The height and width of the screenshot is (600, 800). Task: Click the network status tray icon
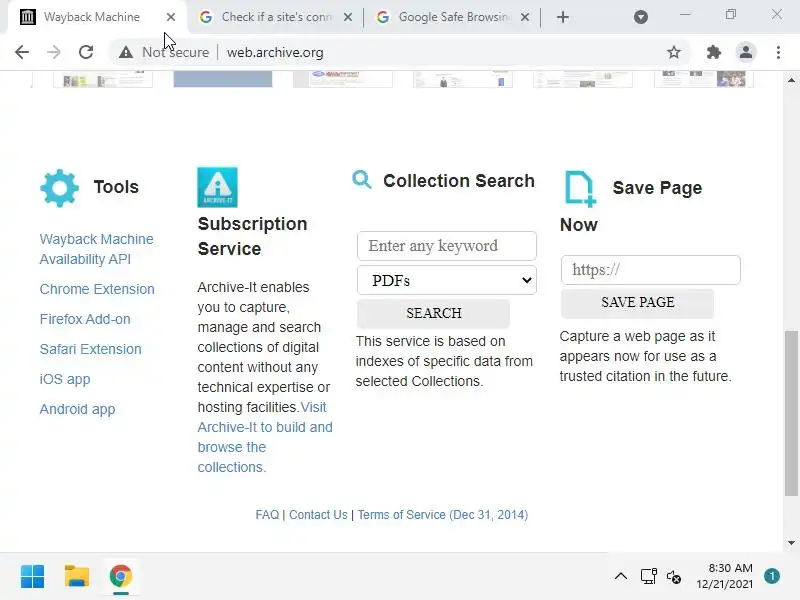[648, 577]
